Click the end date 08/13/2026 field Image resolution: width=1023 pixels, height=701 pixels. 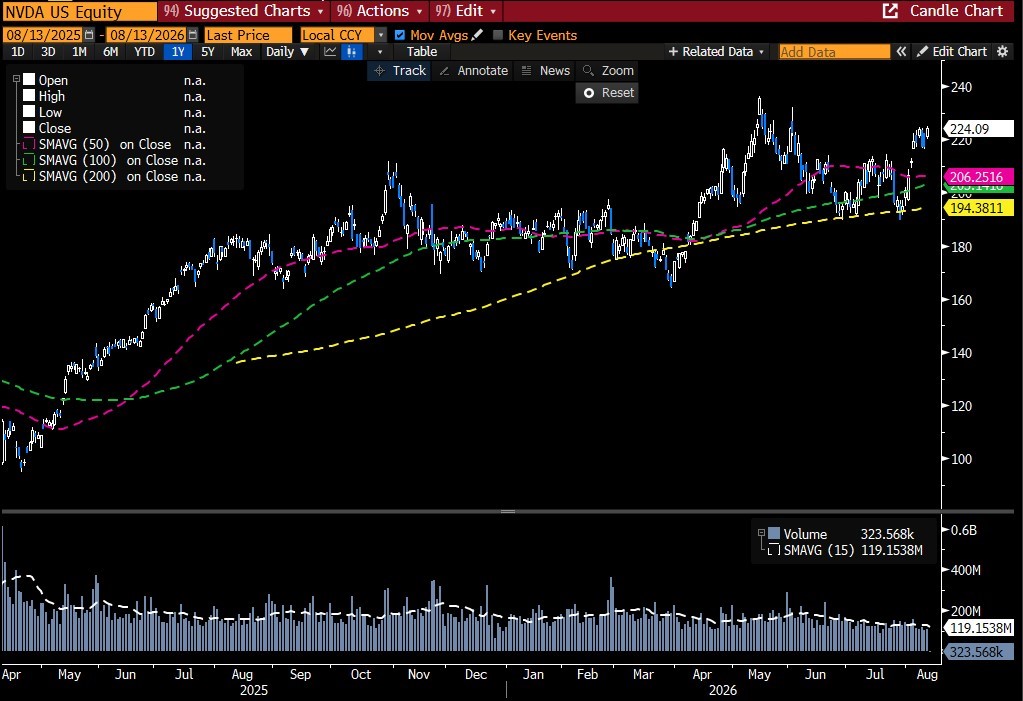coord(147,35)
